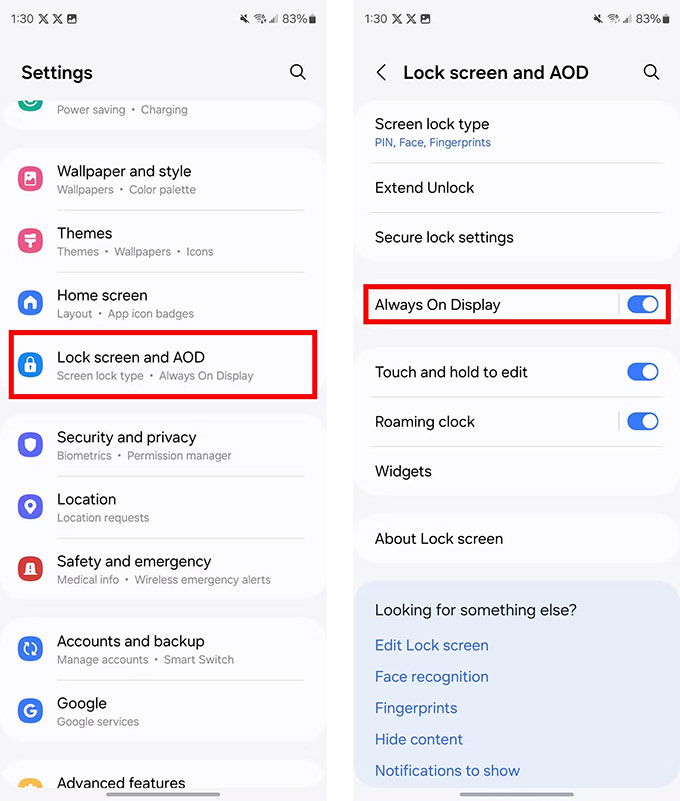This screenshot has width=680, height=801.
Task: Tap the Lock screen and AOD padlock icon
Action: [30, 365]
